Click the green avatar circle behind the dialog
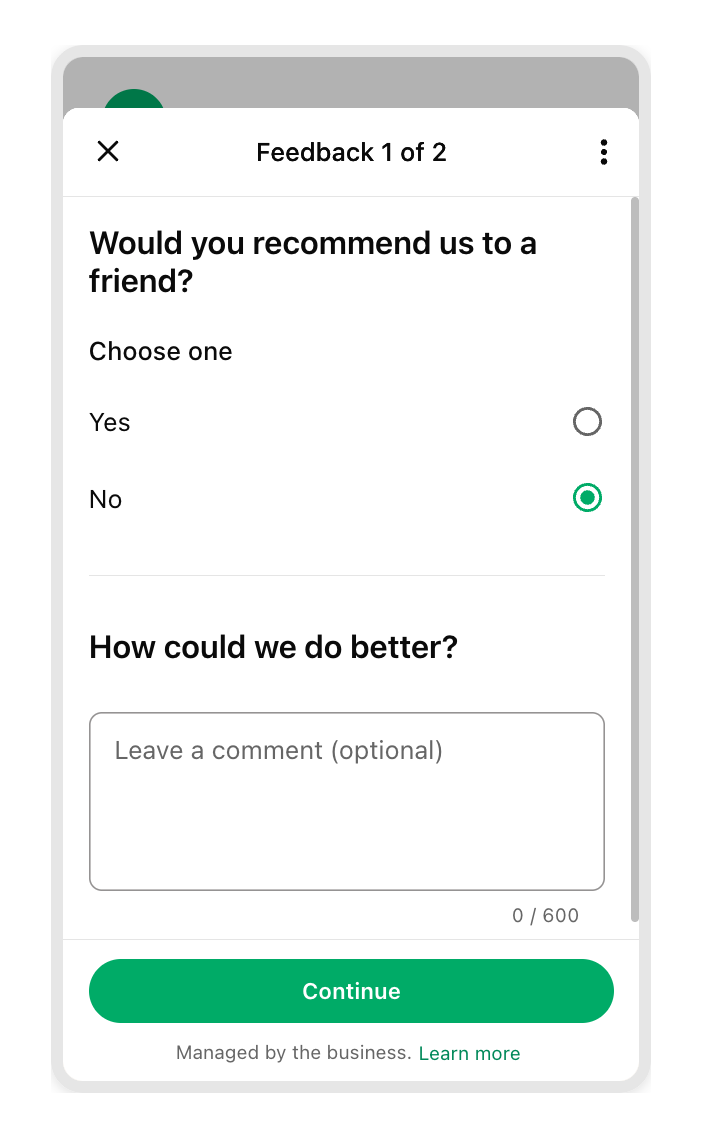The height and width of the screenshot is (1144, 702). [134, 99]
